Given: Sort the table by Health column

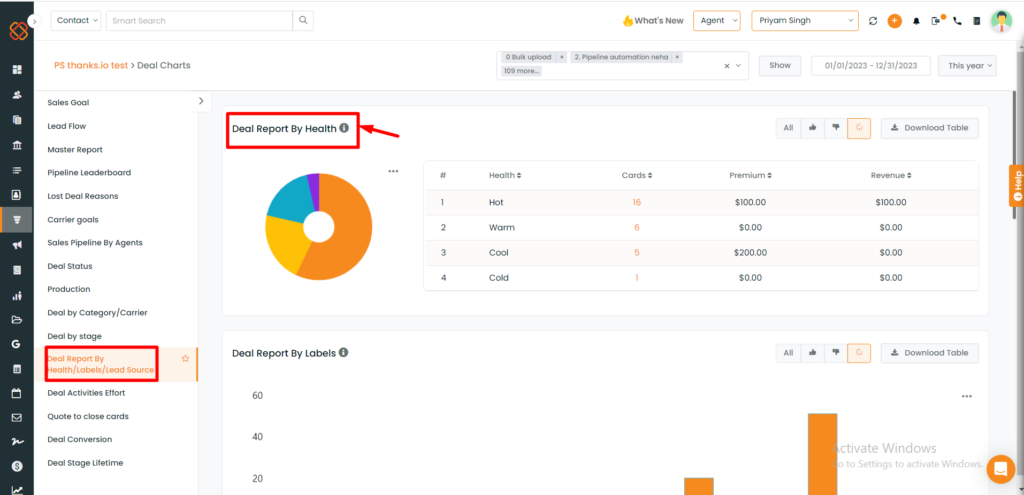Looking at the screenshot, I should pyautogui.click(x=505, y=175).
